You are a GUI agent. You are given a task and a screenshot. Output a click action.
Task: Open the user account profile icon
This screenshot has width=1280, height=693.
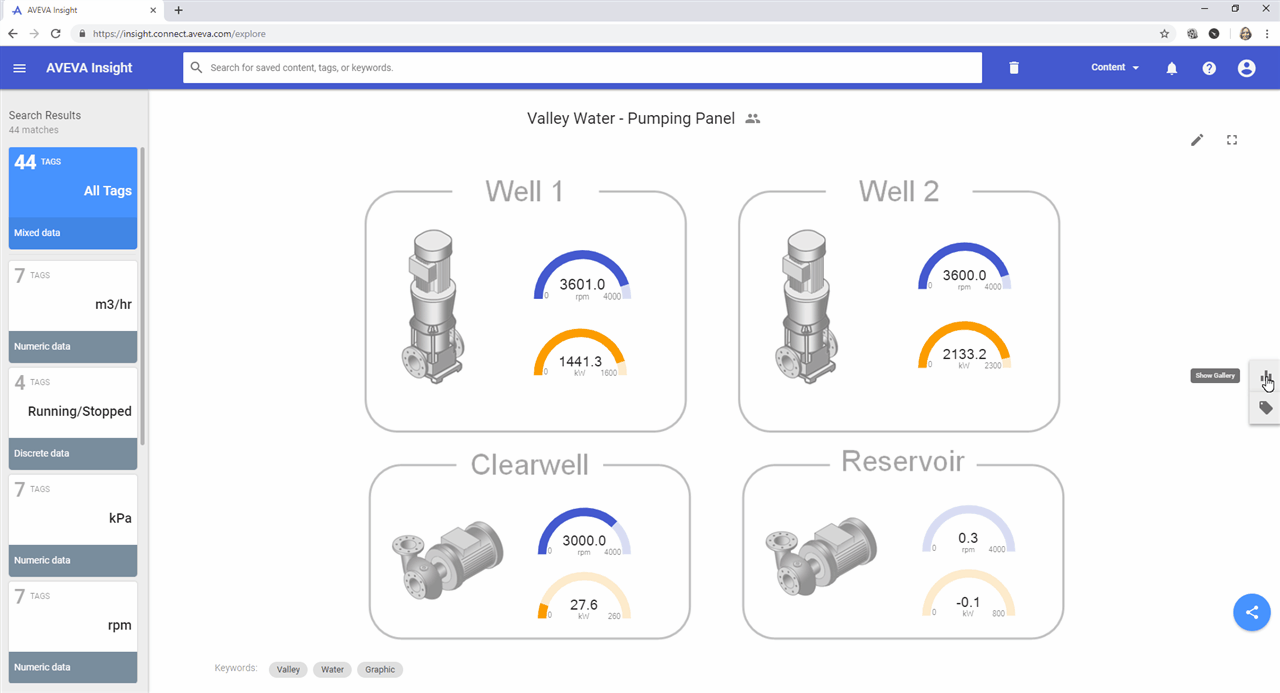pyautogui.click(x=1246, y=68)
